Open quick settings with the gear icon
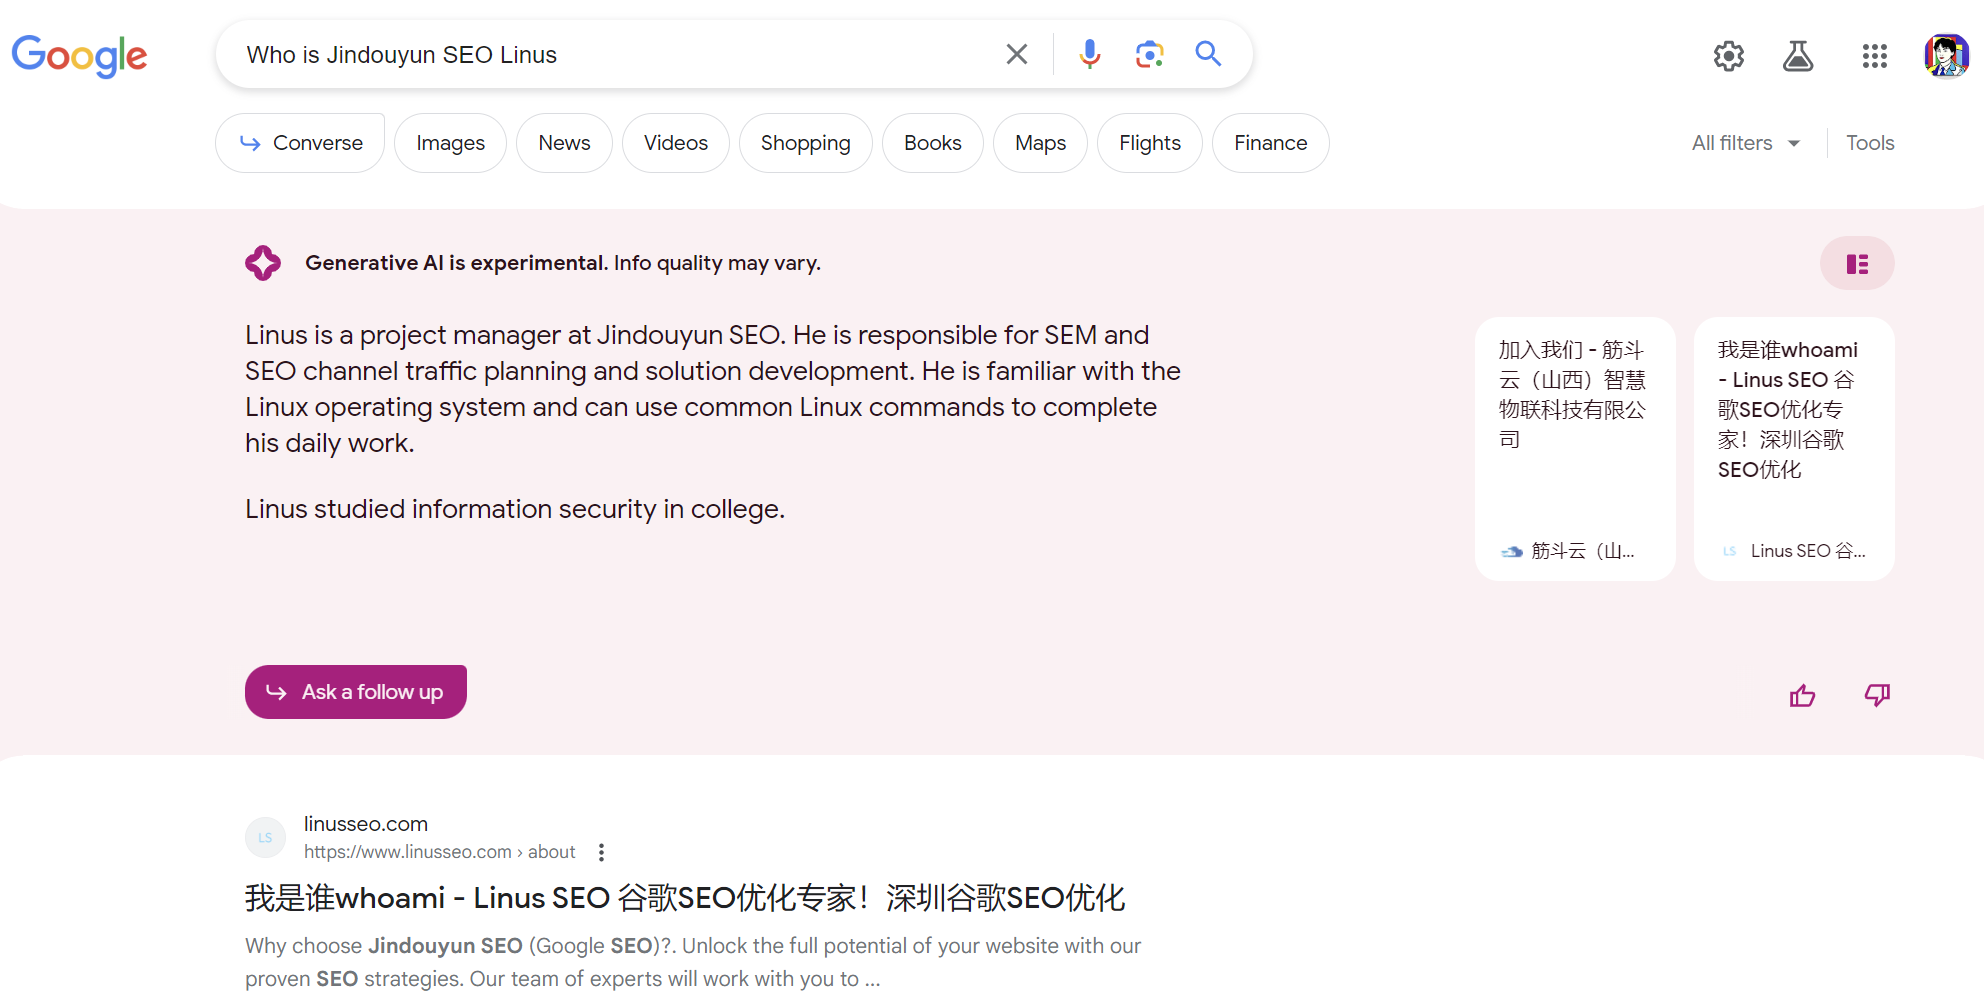This screenshot has height=1006, width=1984. [1729, 56]
